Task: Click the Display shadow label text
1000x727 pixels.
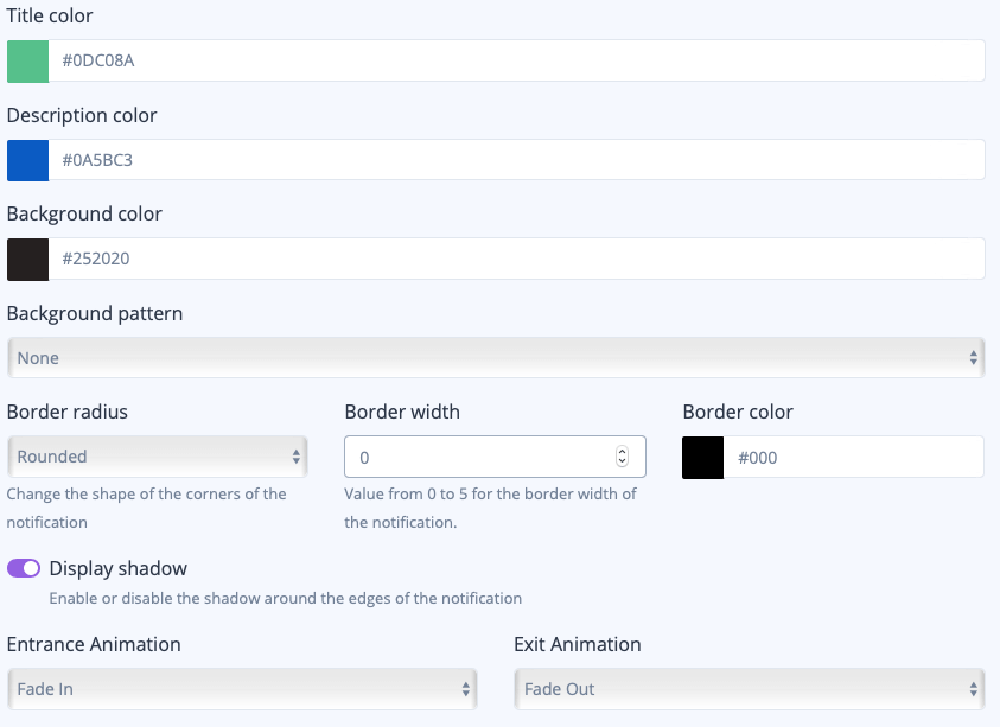Action: tap(116, 568)
